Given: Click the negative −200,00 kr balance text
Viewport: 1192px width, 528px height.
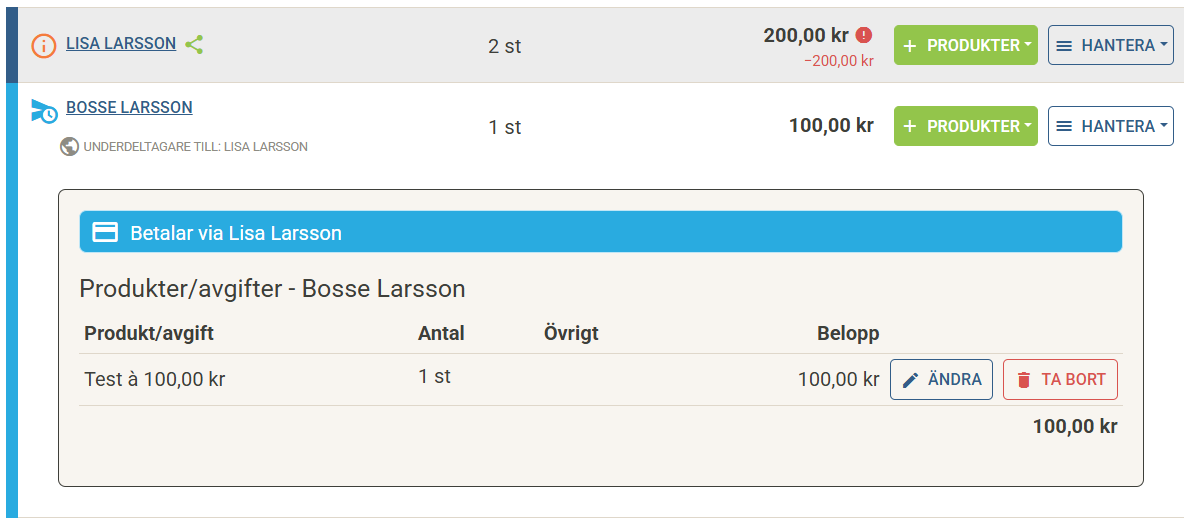Looking at the screenshot, I should [839, 60].
